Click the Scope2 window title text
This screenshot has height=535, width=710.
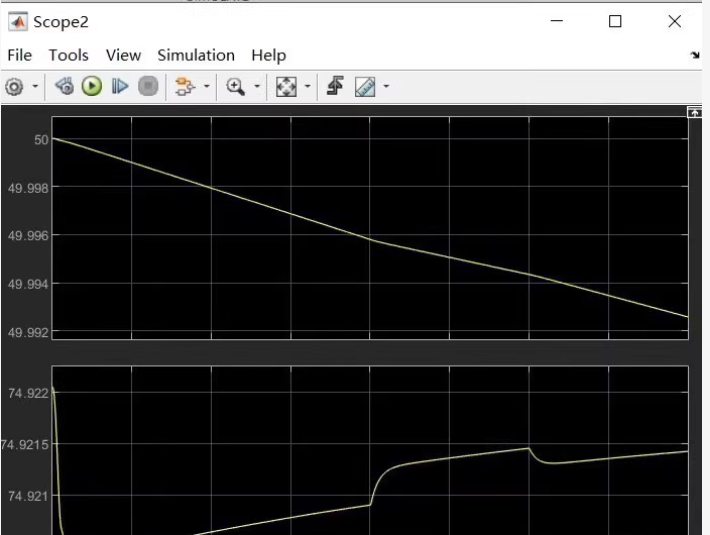pos(61,22)
